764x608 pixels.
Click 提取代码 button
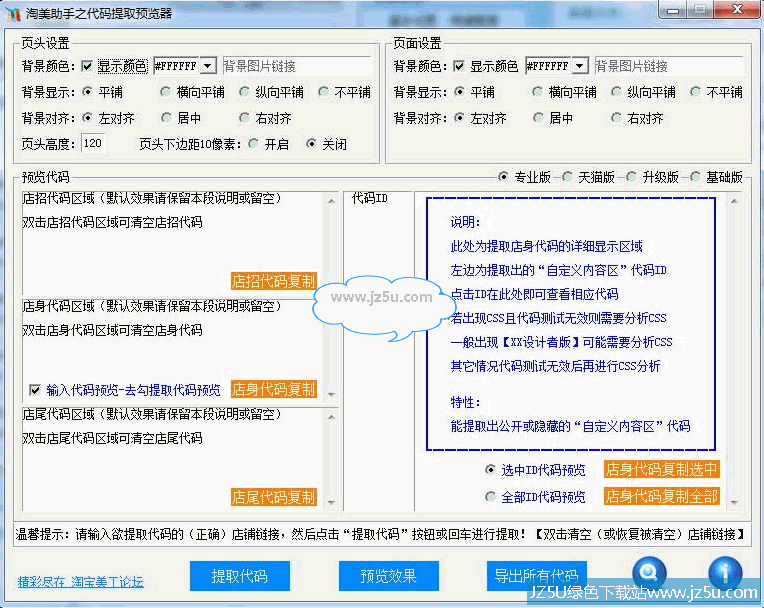(x=240, y=576)
